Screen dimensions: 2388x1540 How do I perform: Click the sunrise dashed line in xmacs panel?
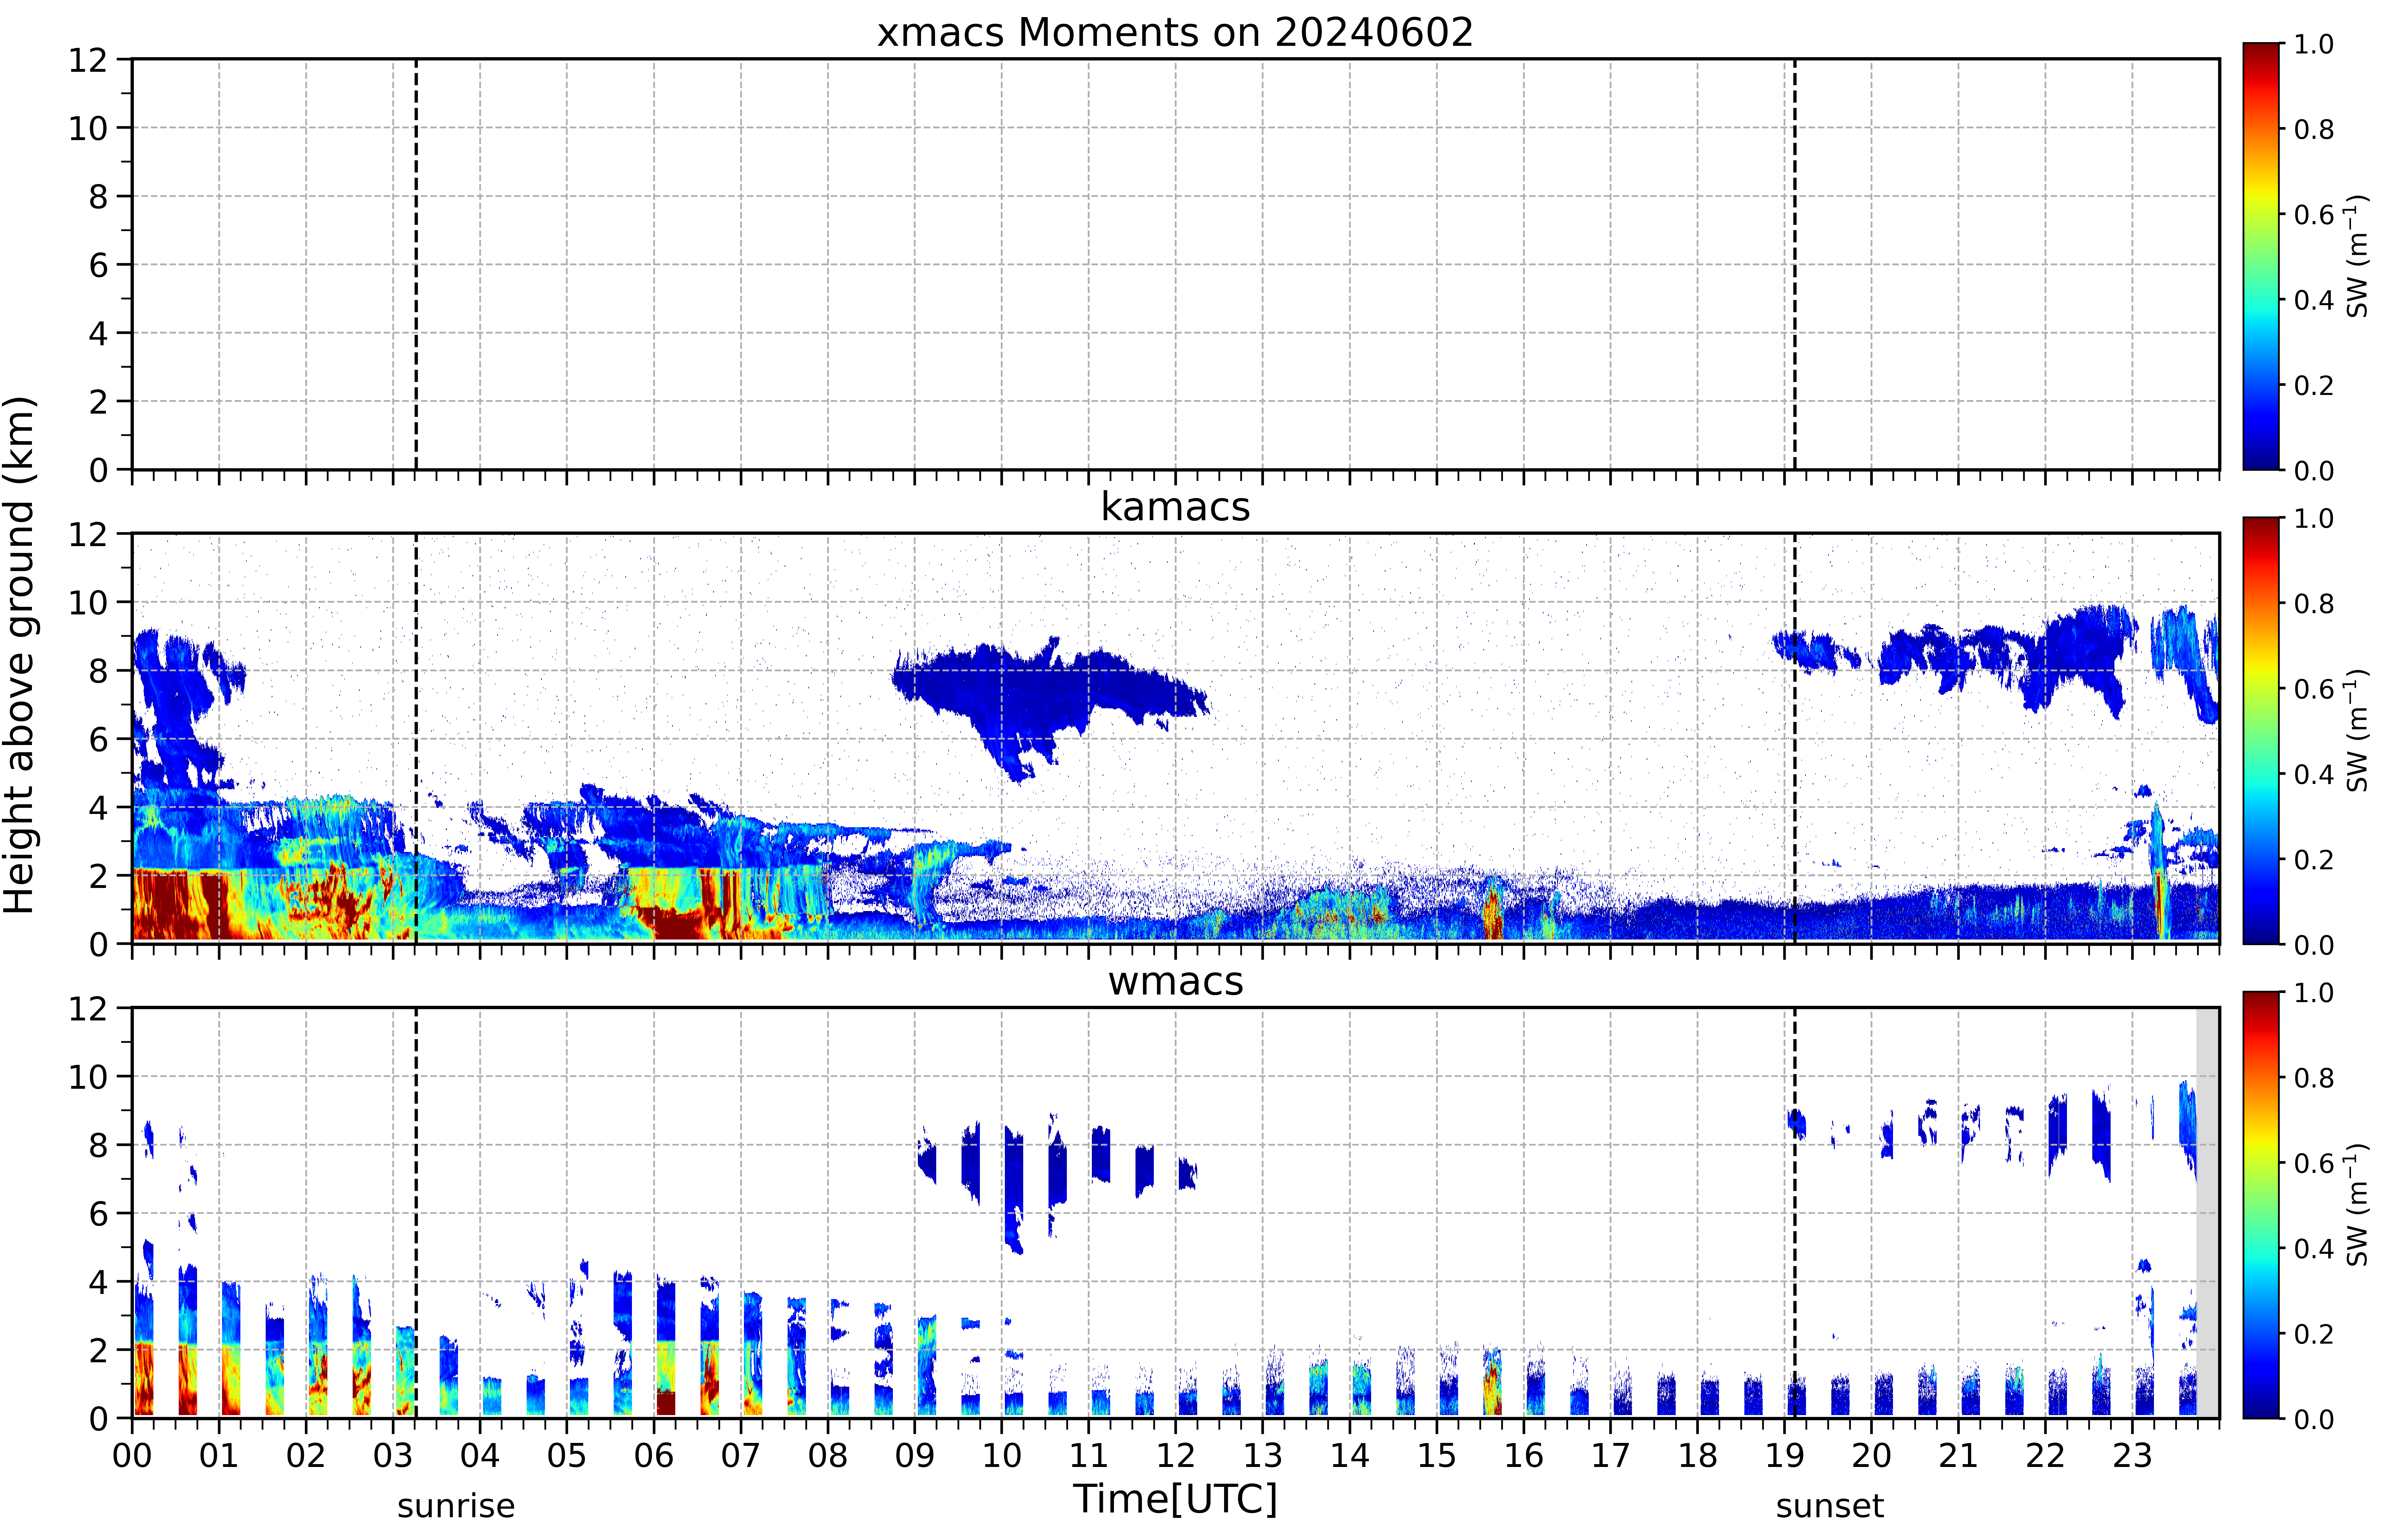[x=416, y=264]
